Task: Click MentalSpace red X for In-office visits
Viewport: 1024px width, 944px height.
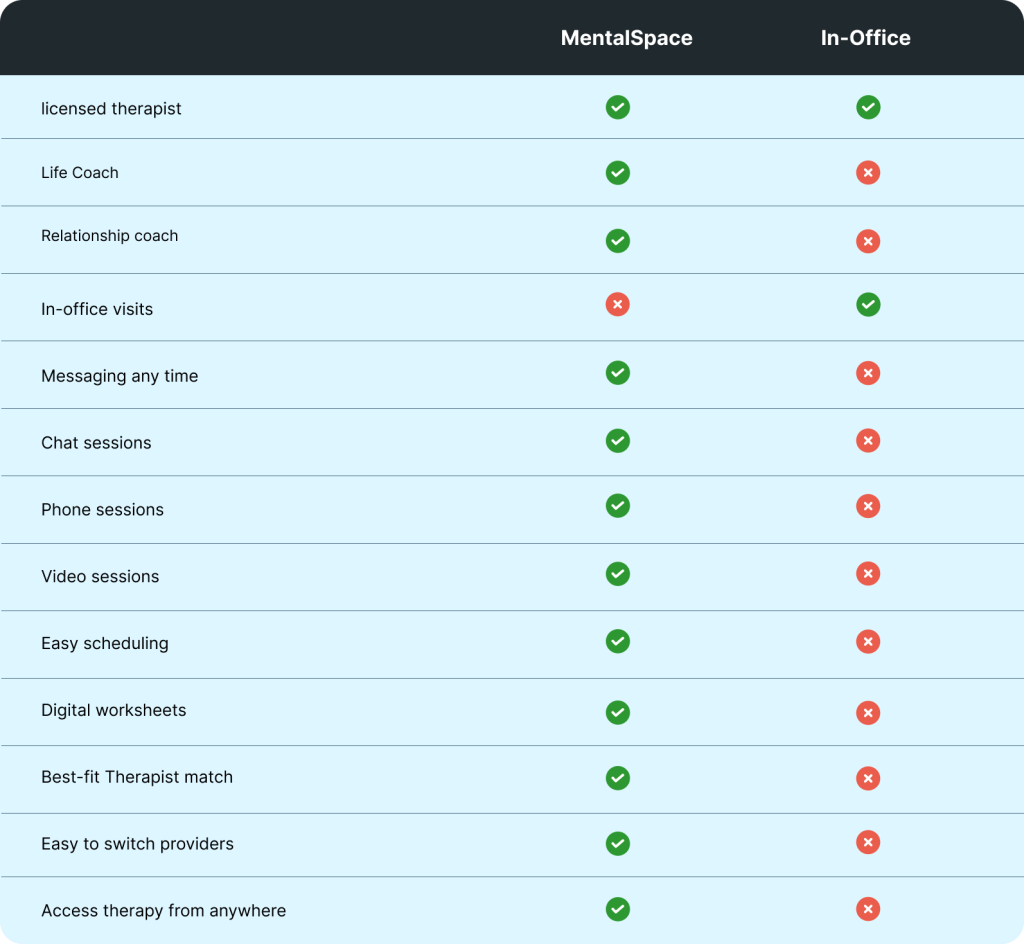Action: tap(618, 304)
